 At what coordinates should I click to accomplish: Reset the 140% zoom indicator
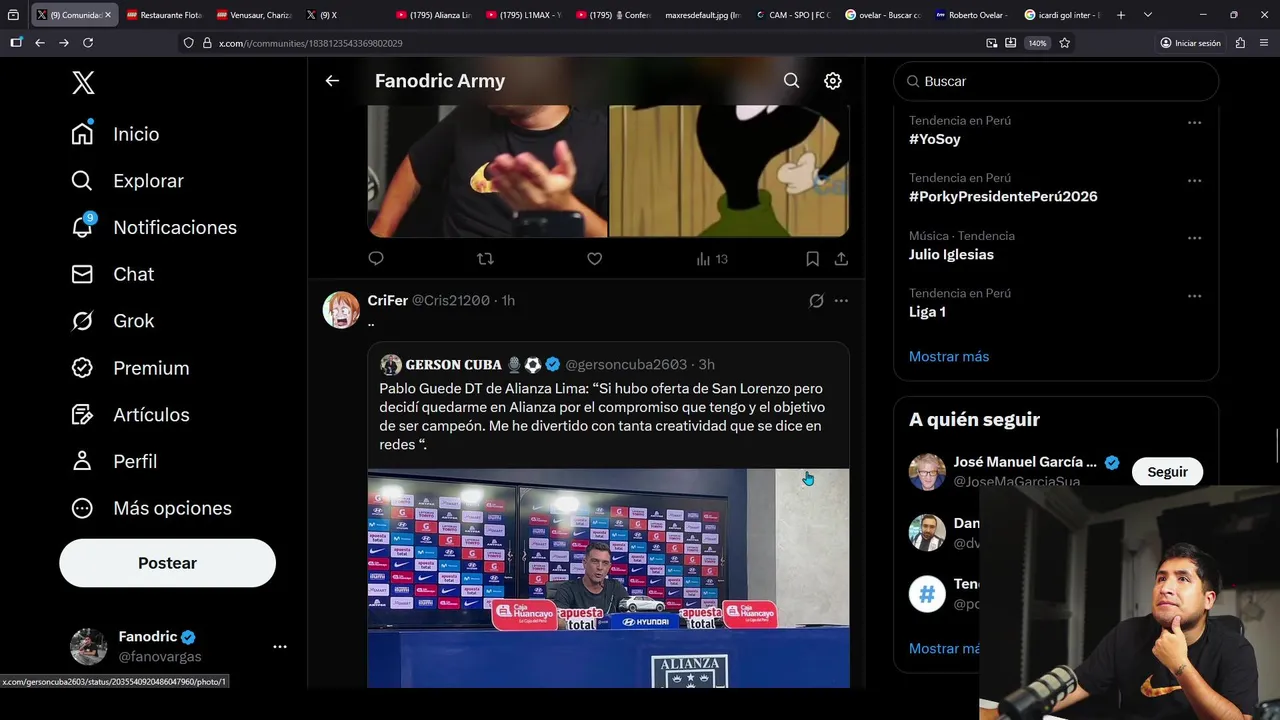pyautogui.click(x=1037, y=43)
